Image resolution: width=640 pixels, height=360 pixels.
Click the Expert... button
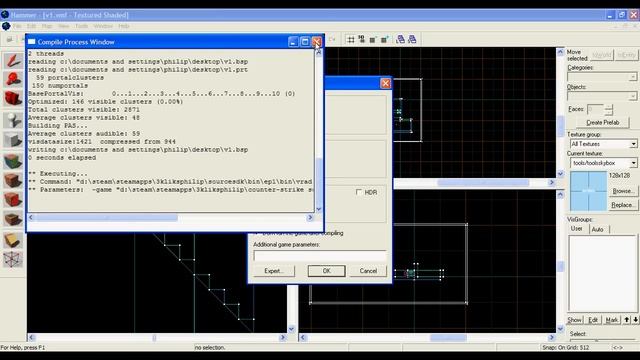coord(273,271)
